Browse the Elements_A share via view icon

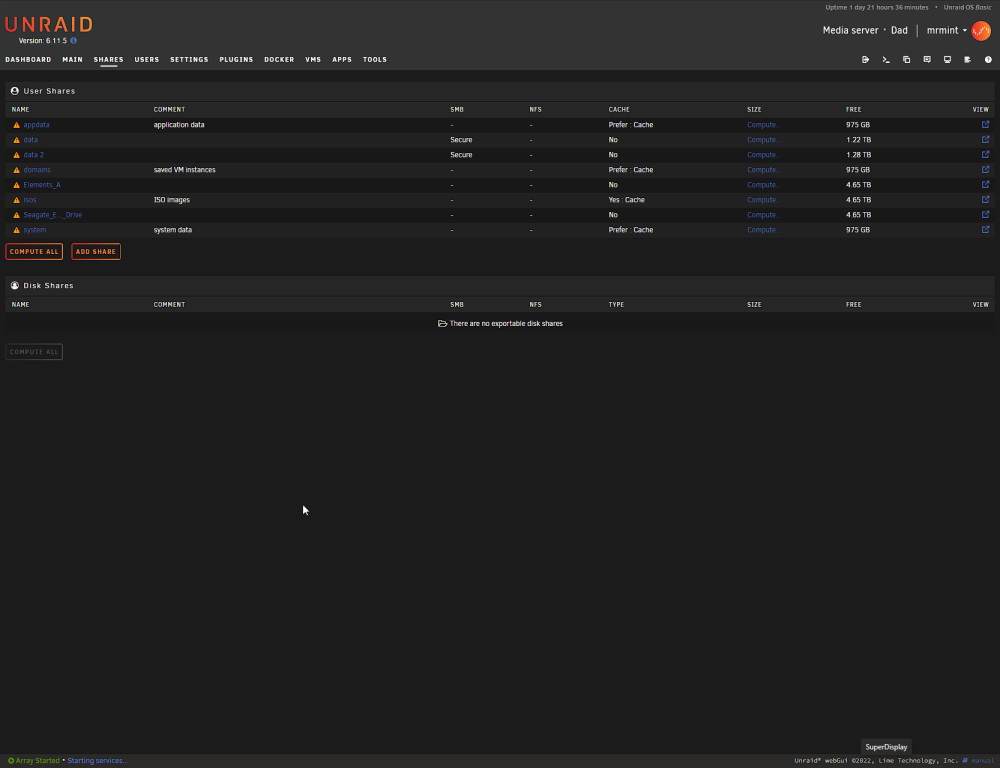[985, 184]
